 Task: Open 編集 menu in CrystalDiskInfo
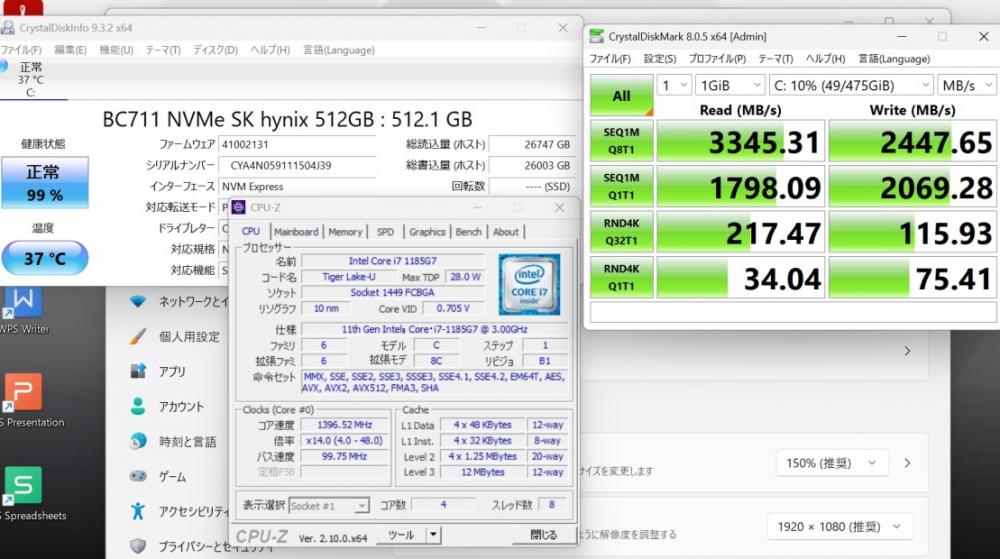tap(70, 50)
